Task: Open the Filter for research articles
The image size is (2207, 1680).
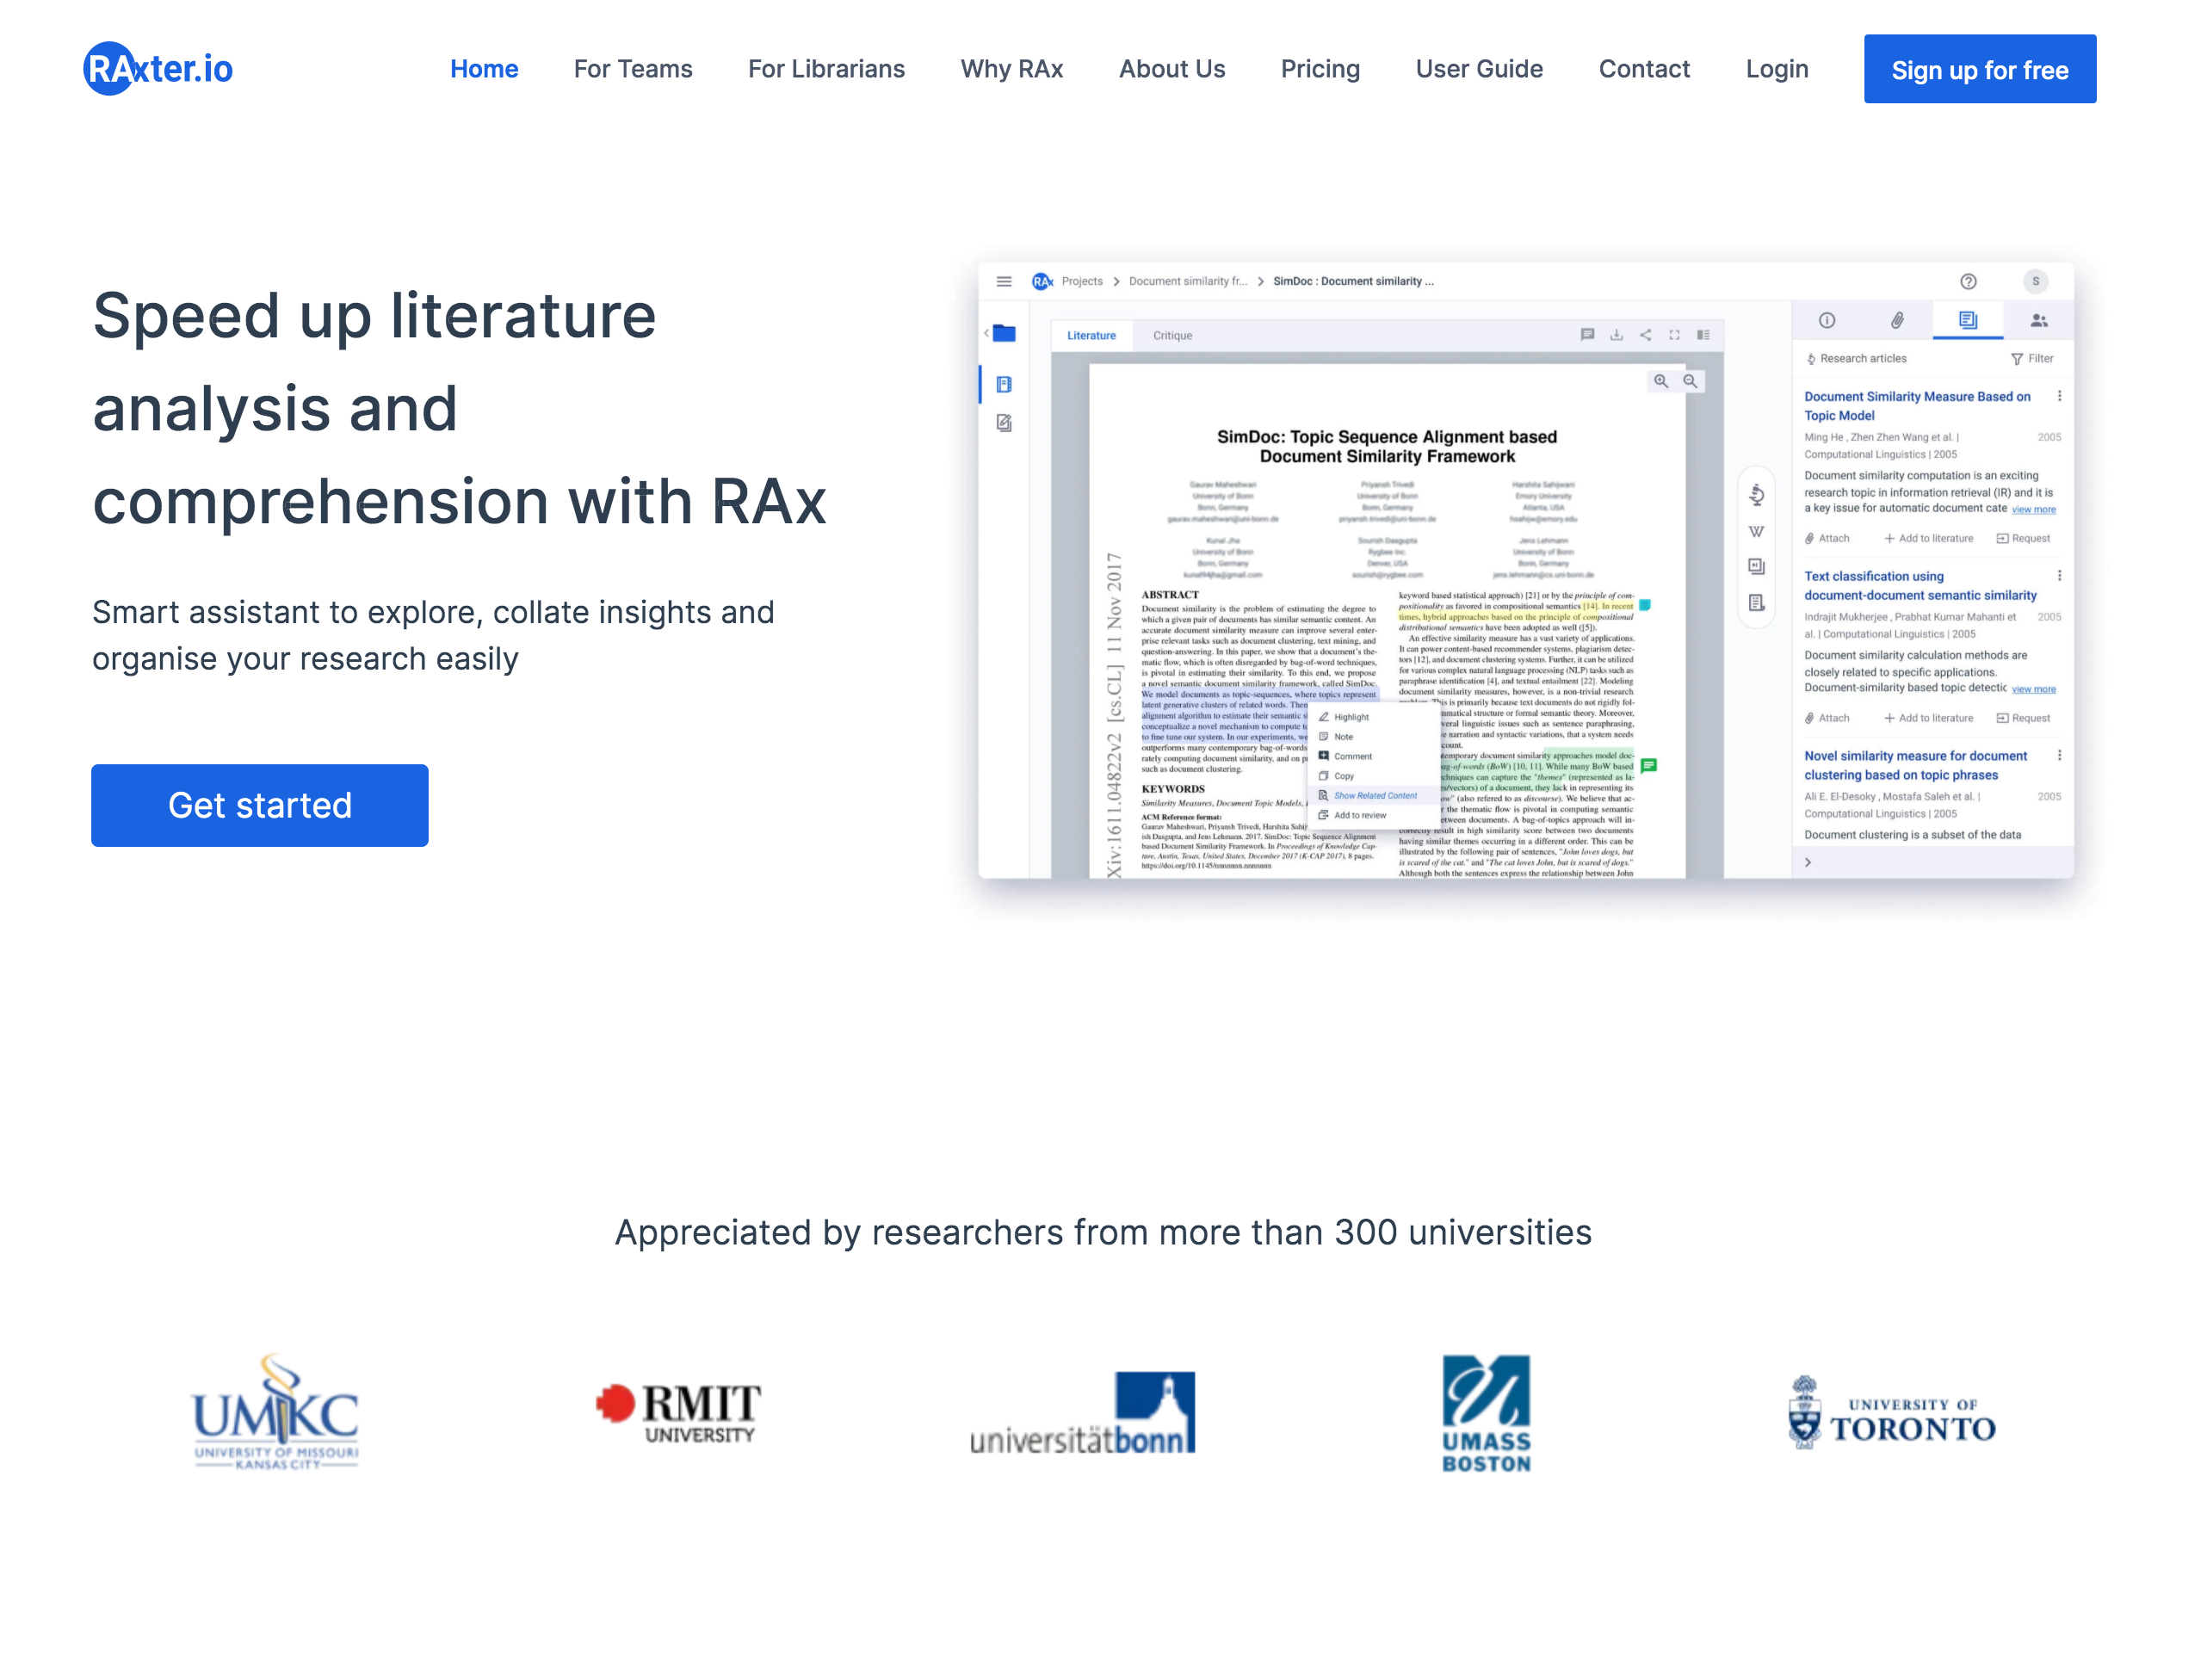Action: point(2032,358)
